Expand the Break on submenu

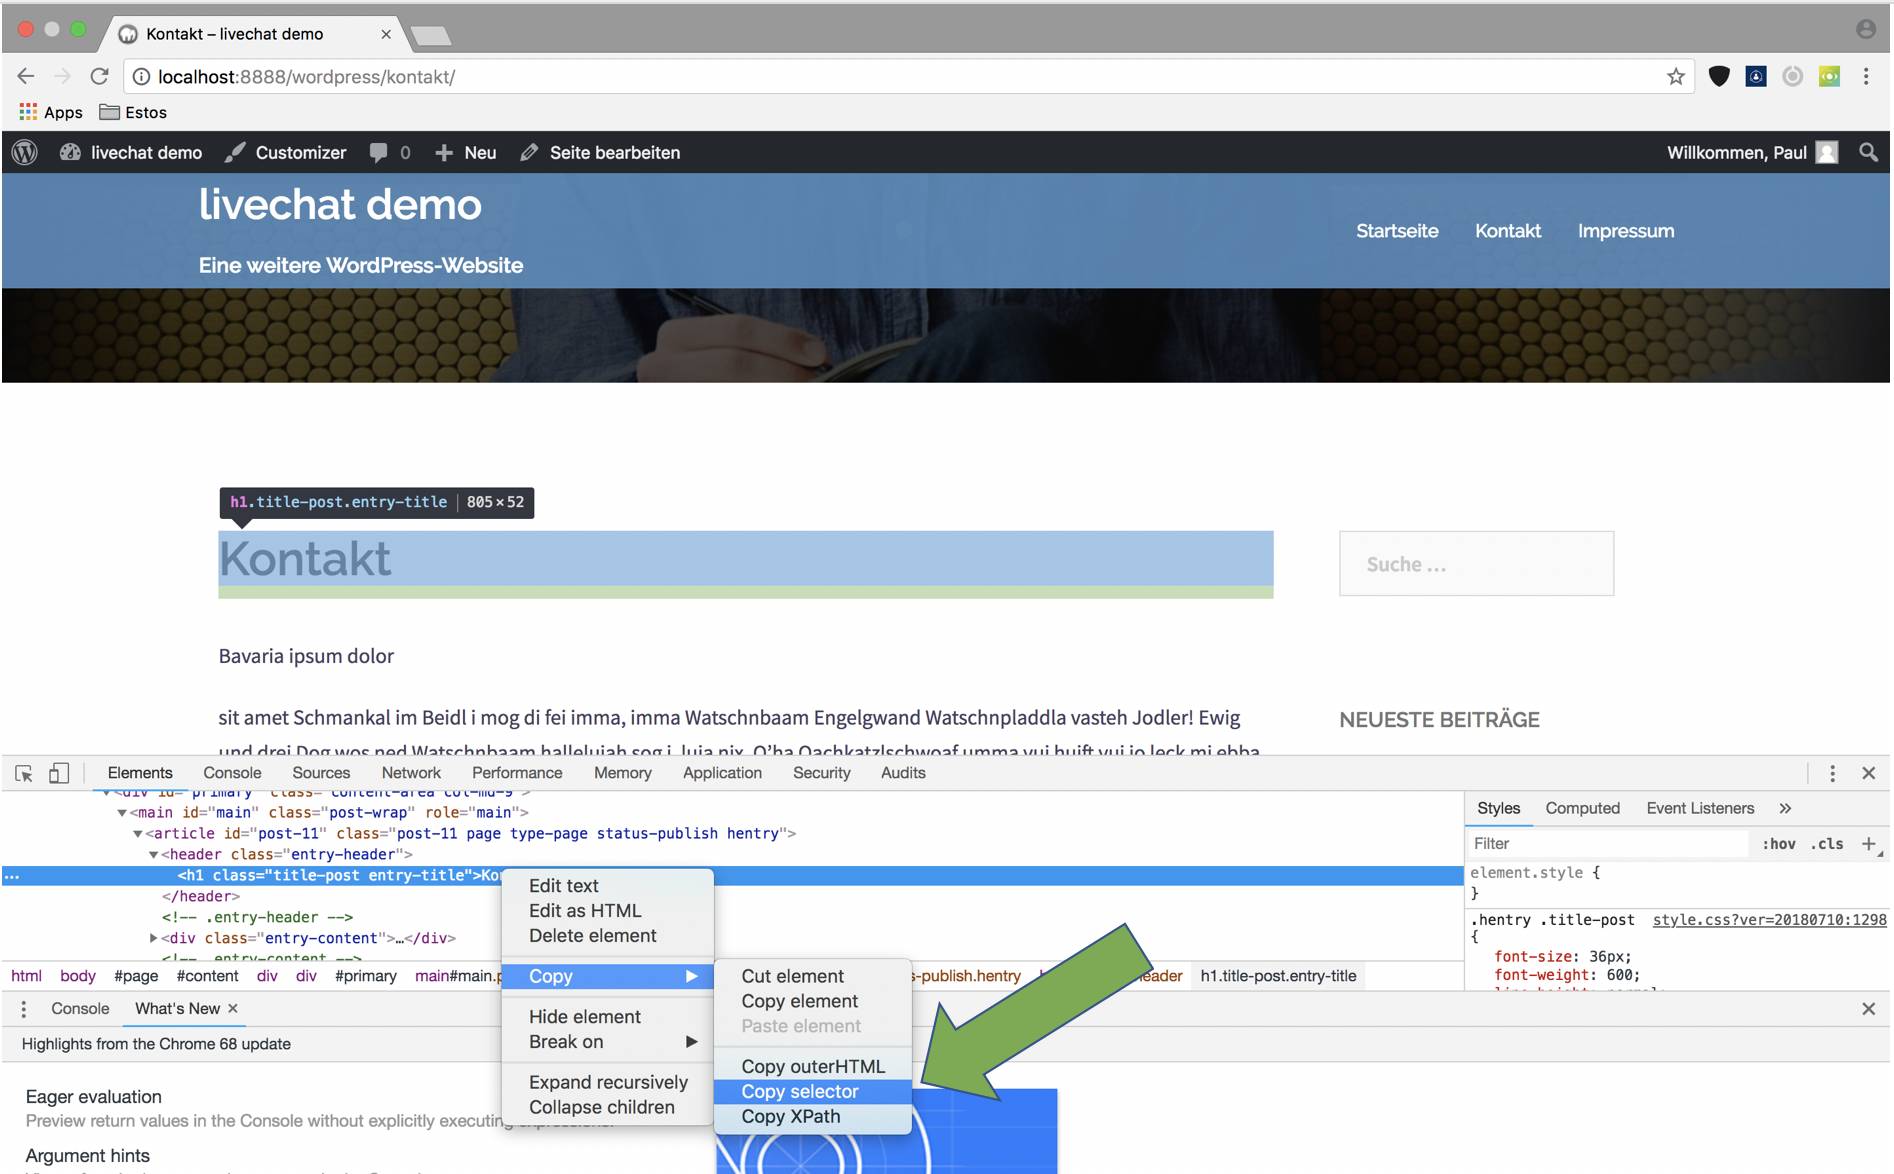pos(607,1042)
